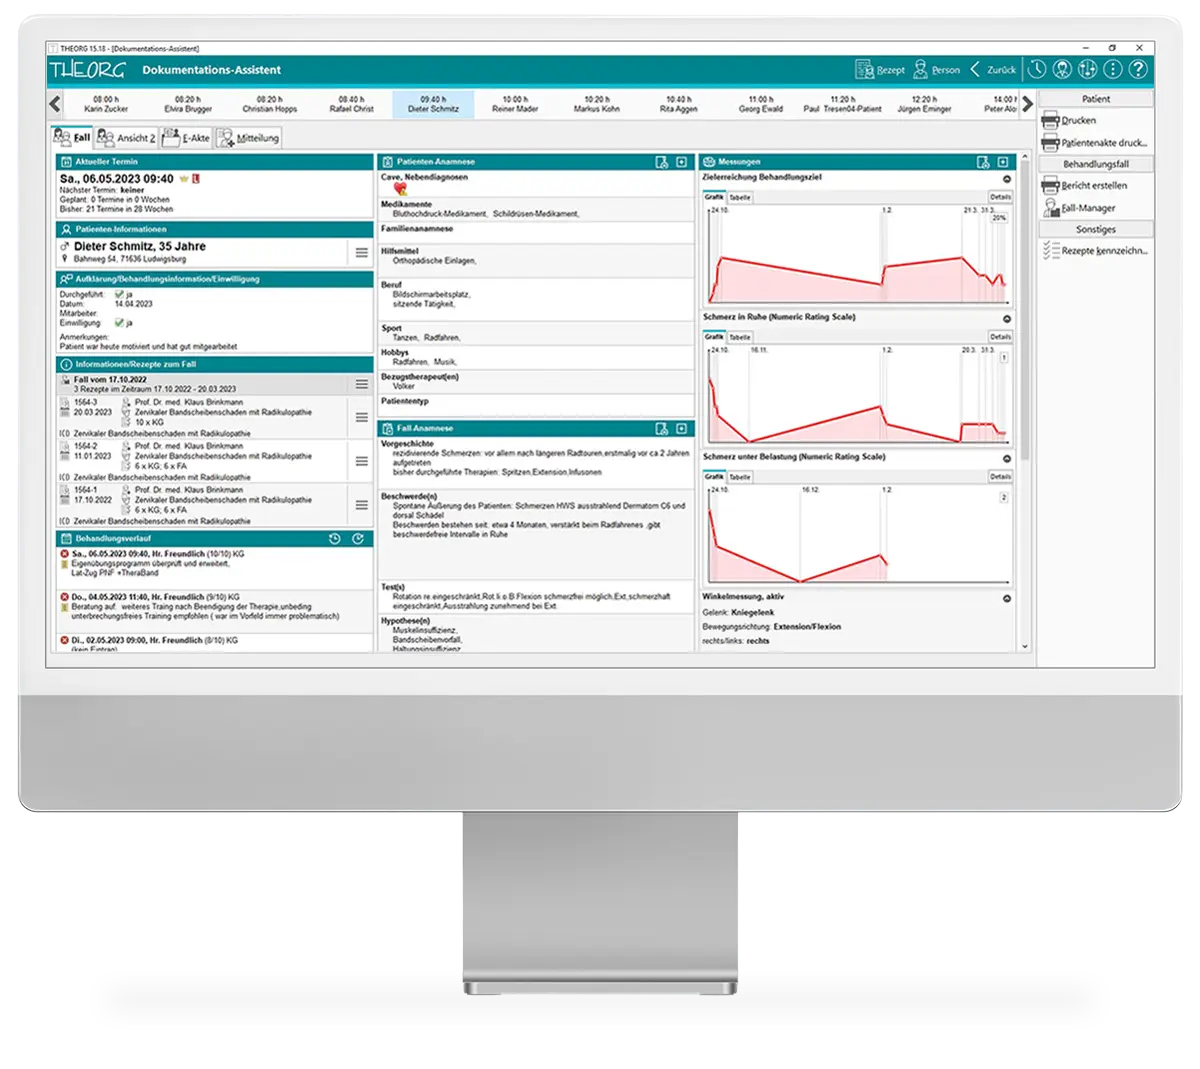Image resolution: width=1200 pixels, height=1069 pixels.
Task: Click the slider settings icon in header
Action: click(x=1087, y=69)
